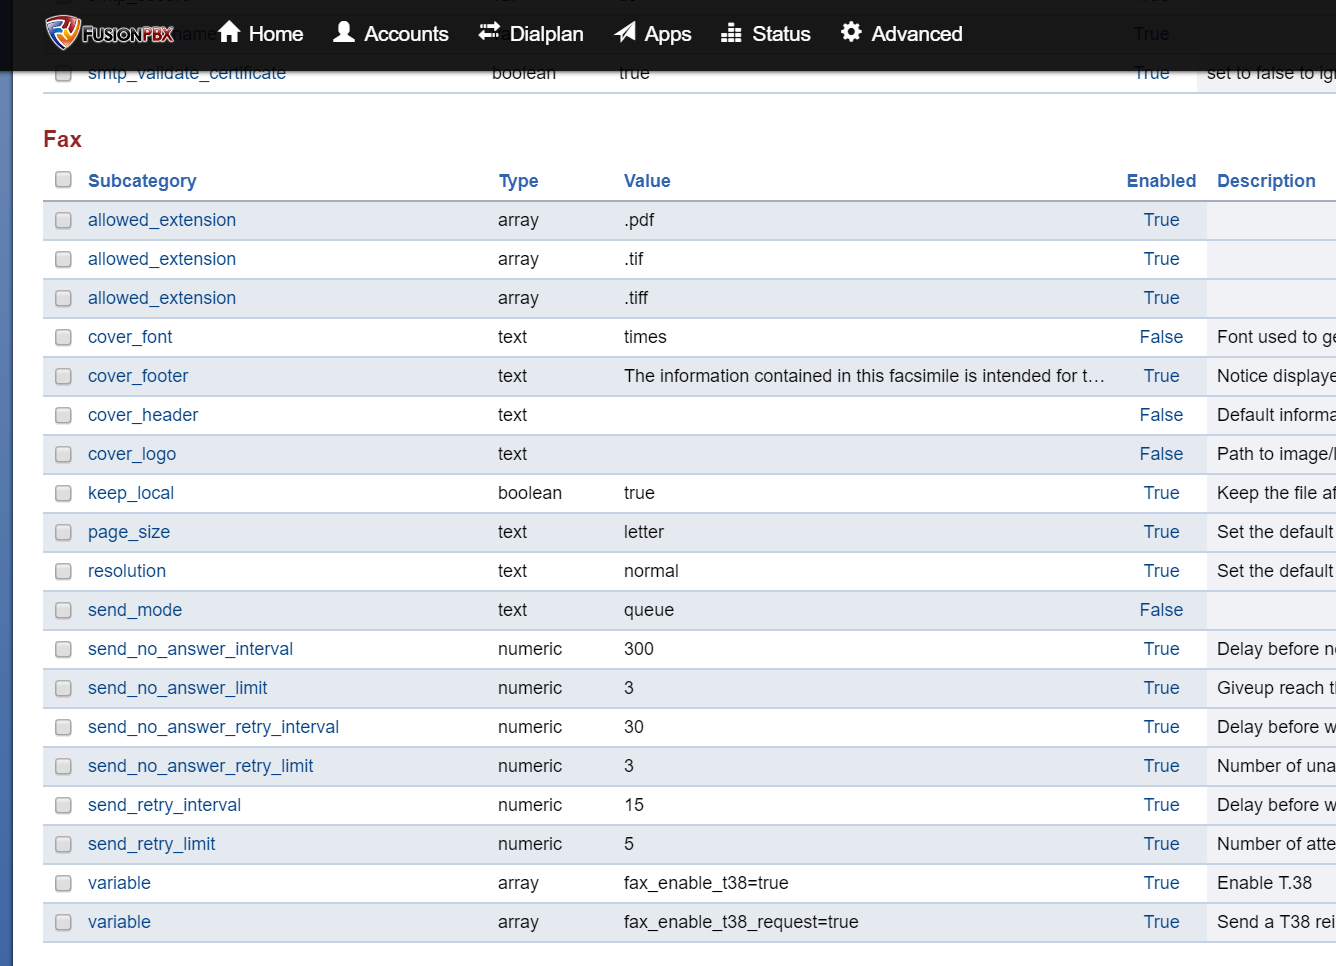Click the Dialplan arrows icon
This screenshot has height=966, width=1336.
tap(489, 32)
